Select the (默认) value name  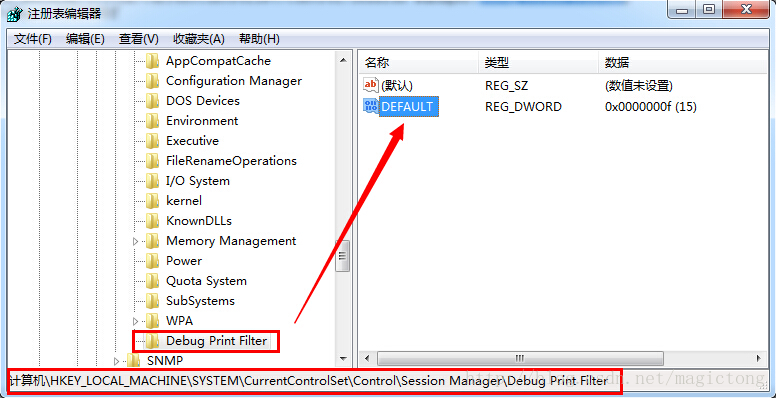[397, 86]
